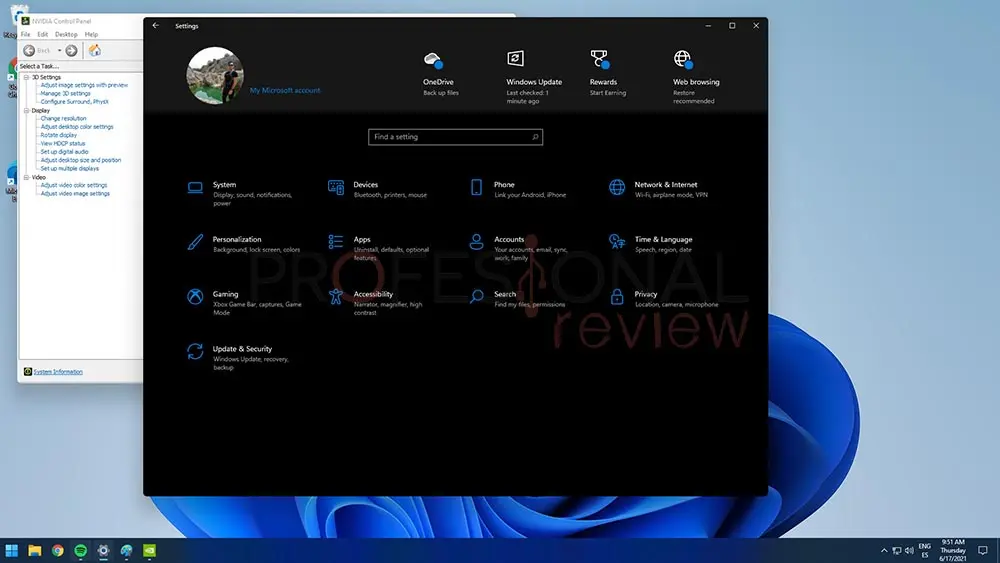1000x563 pixels.
Task: Select Rotate display
Action: click(x=59, y=135)
